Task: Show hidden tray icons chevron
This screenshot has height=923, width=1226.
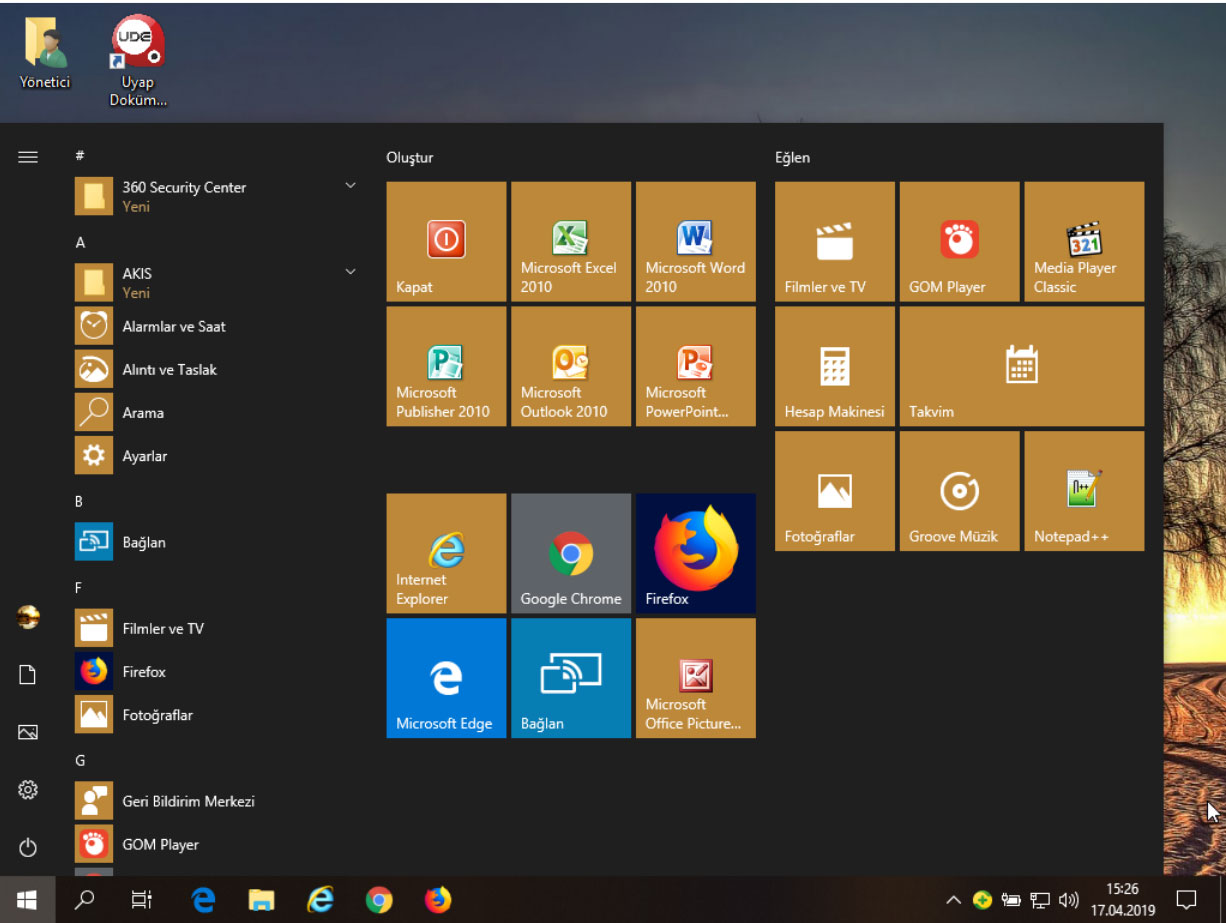Action: coord(954,900)
